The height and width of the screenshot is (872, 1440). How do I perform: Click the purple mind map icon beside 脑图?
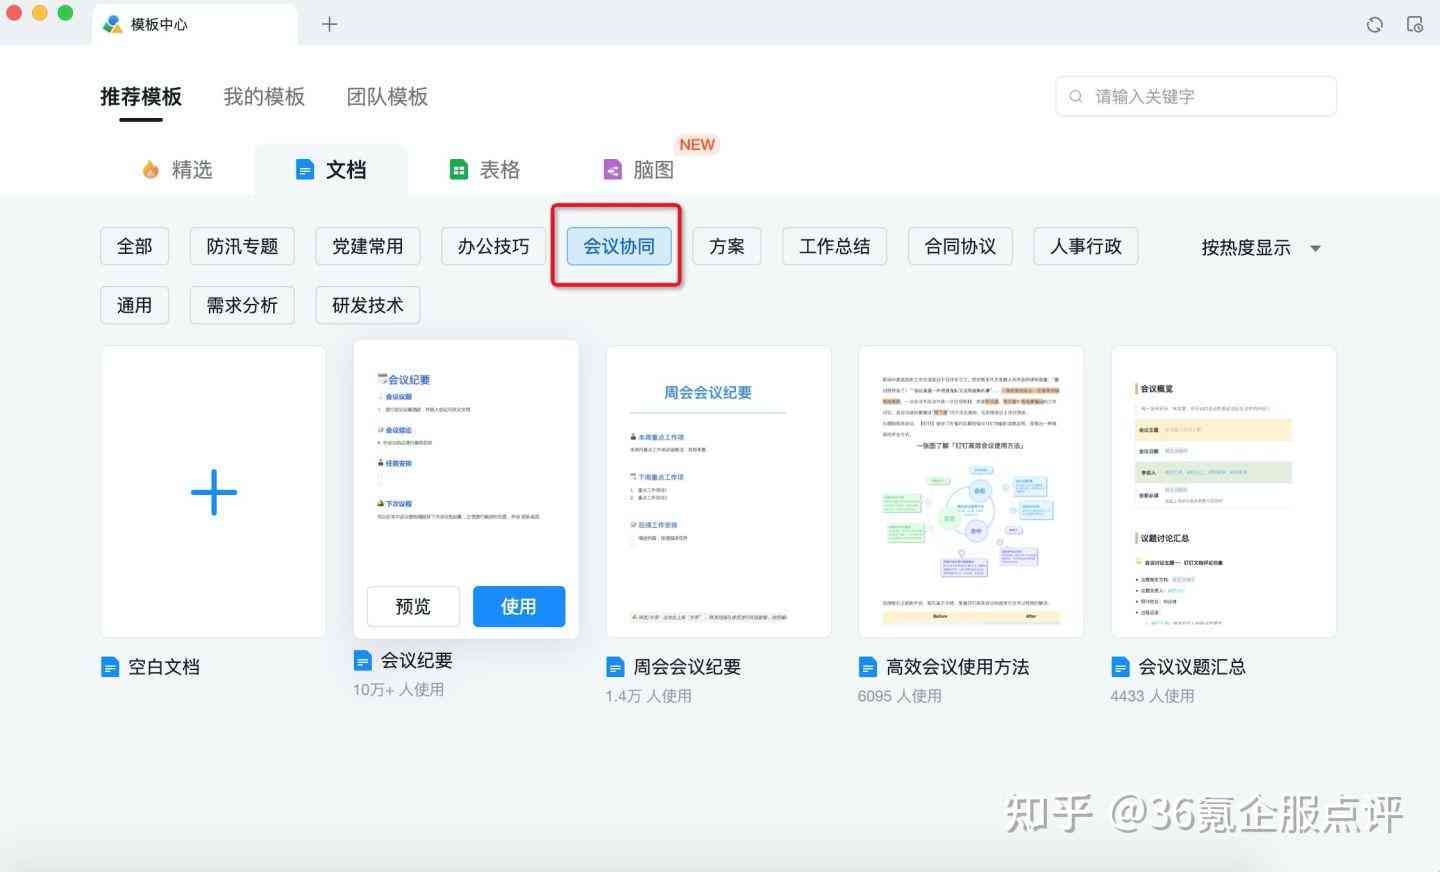(613, 170)
